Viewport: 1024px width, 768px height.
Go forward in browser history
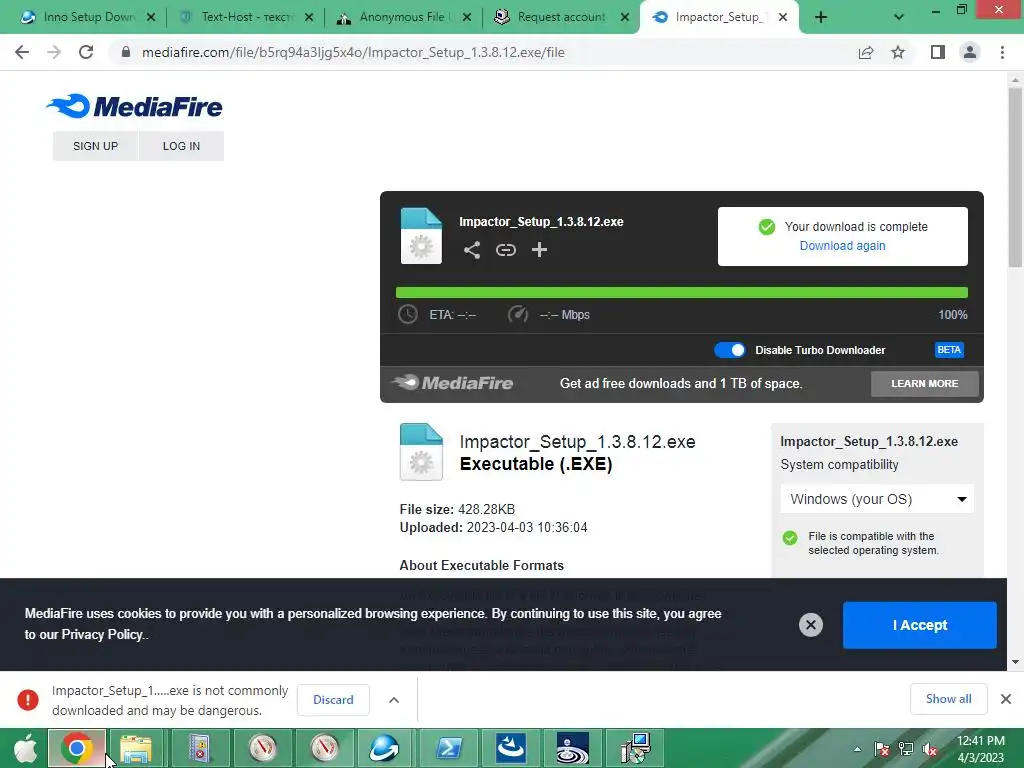tap(54, 52)
